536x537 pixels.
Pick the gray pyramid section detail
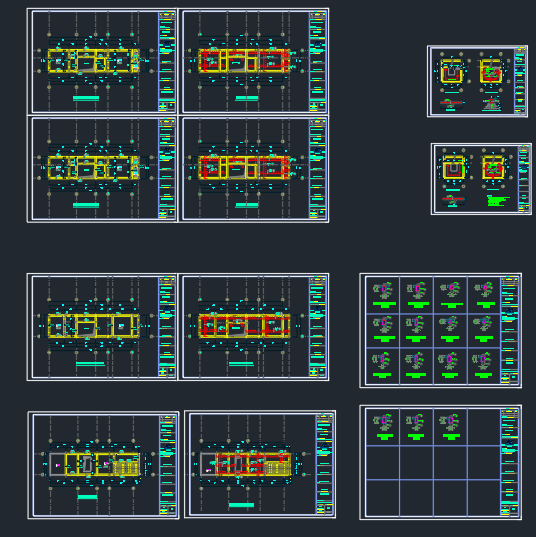[x=492, y=104]
